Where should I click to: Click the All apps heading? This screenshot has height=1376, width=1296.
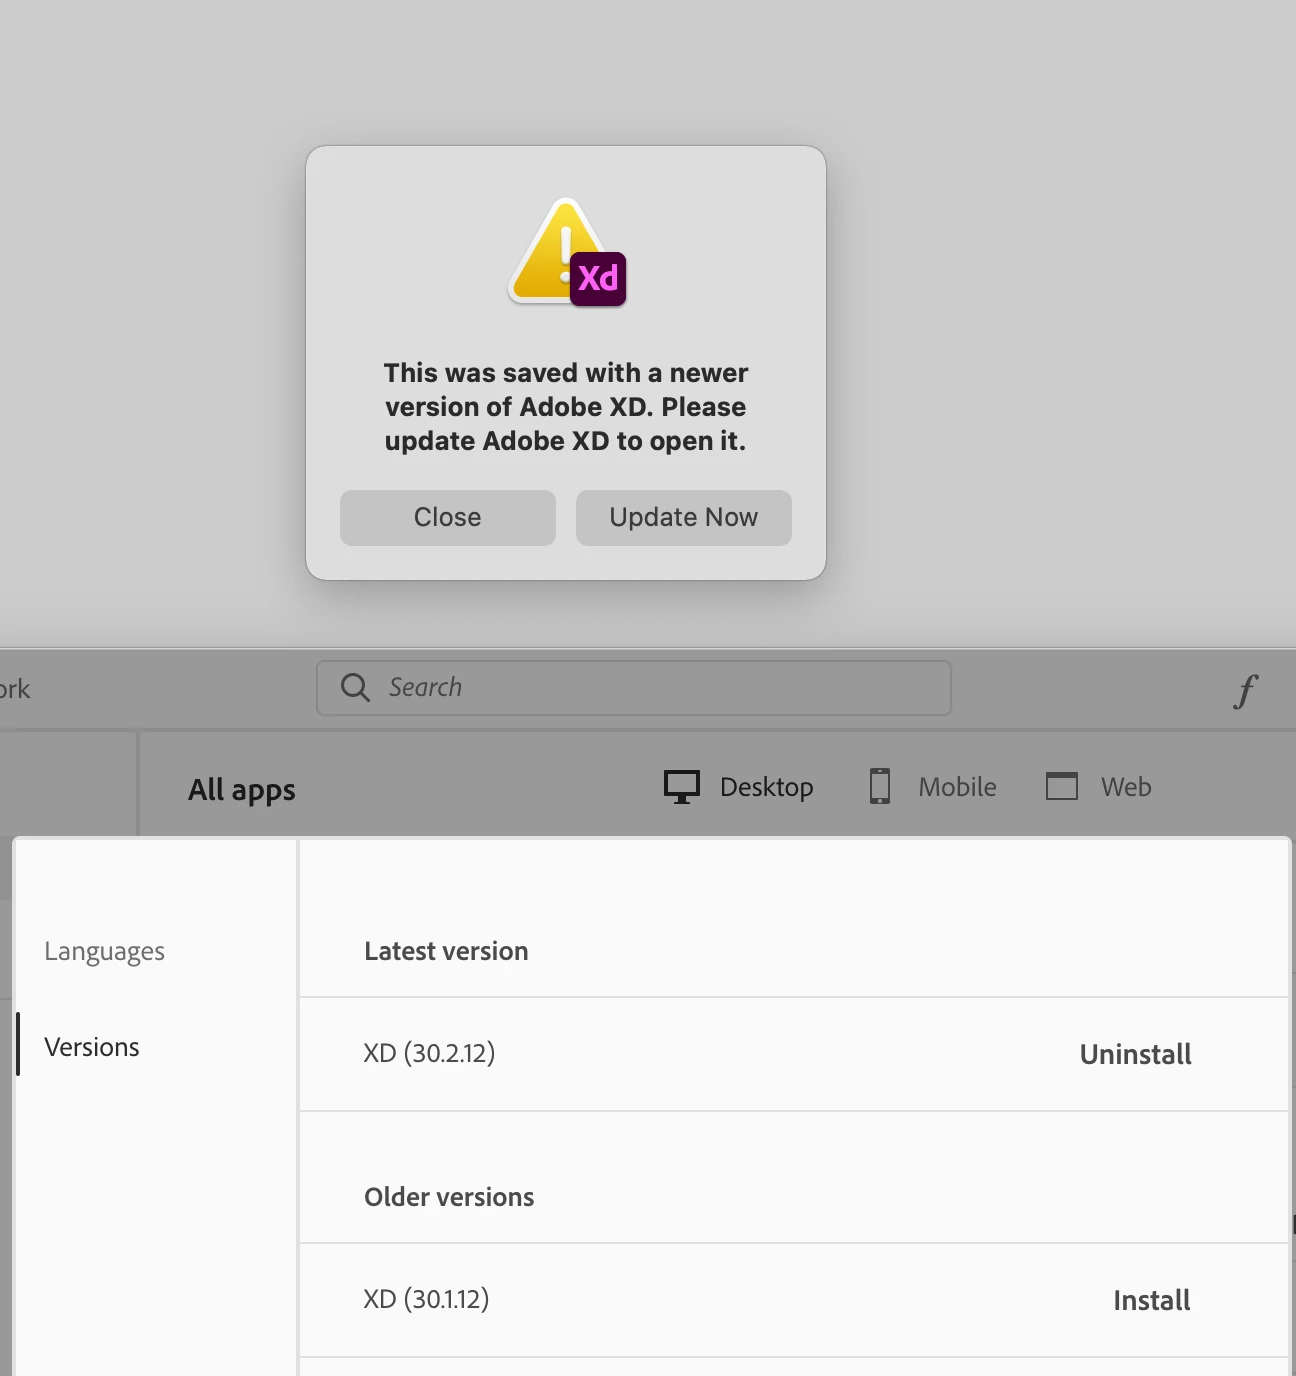tap(242, 790)
